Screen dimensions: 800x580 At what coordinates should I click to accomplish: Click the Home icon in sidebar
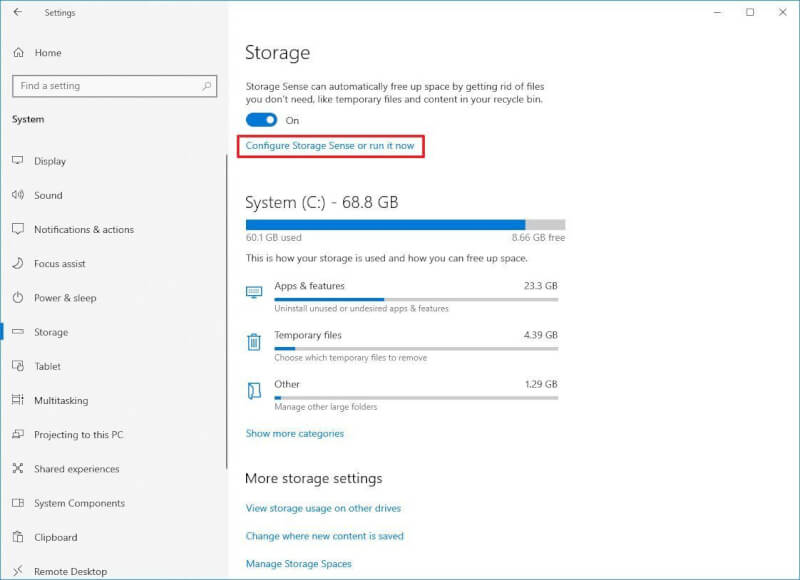coord(19,53)
